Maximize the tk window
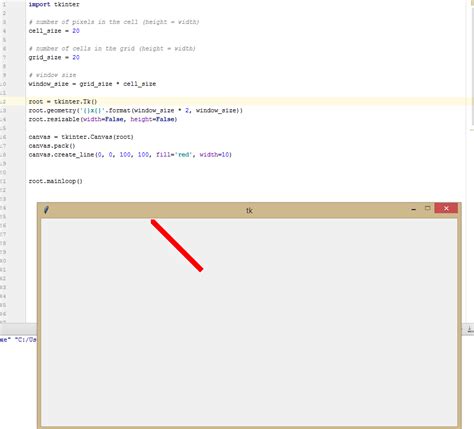 [428, 208]
